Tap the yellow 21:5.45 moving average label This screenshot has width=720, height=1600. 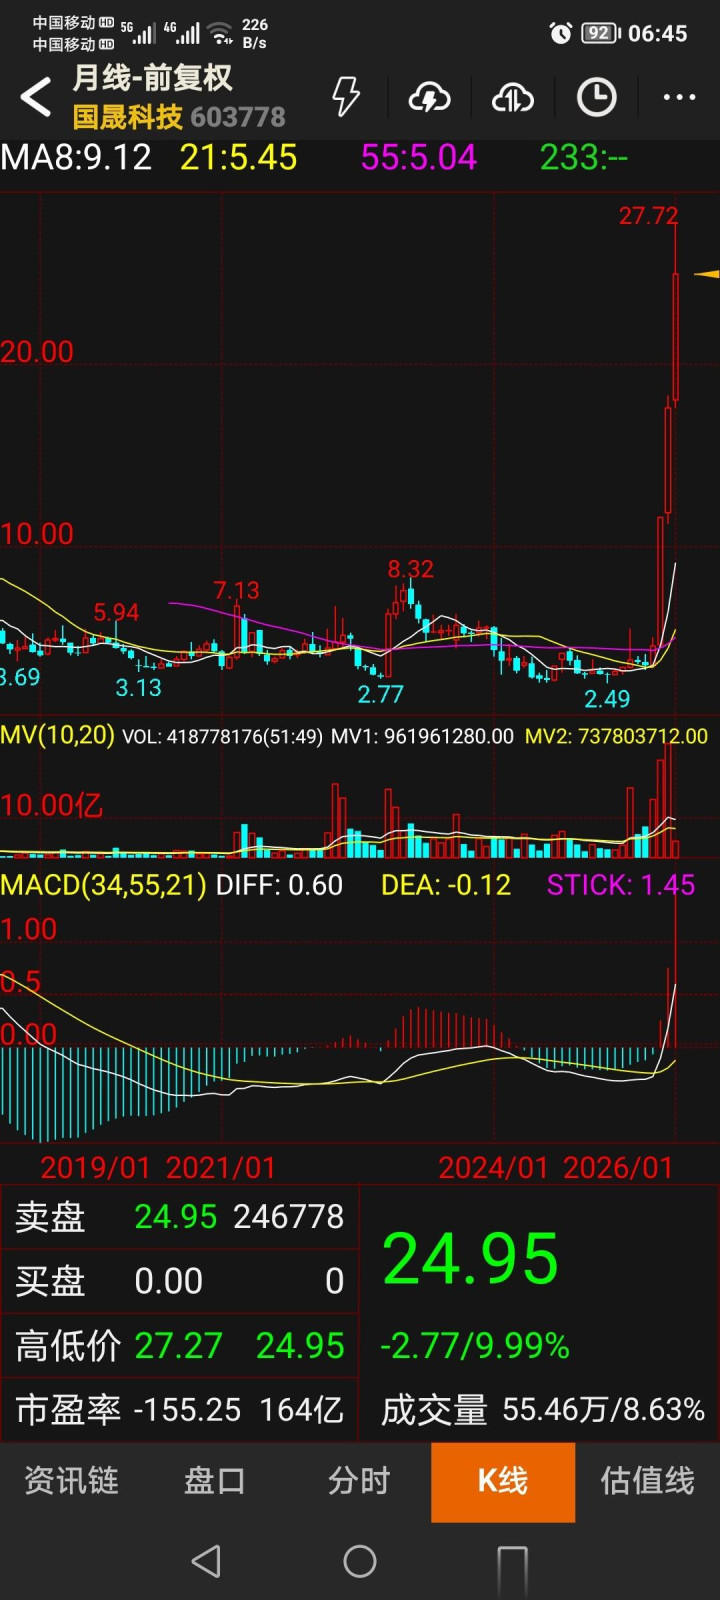(238, 157)
